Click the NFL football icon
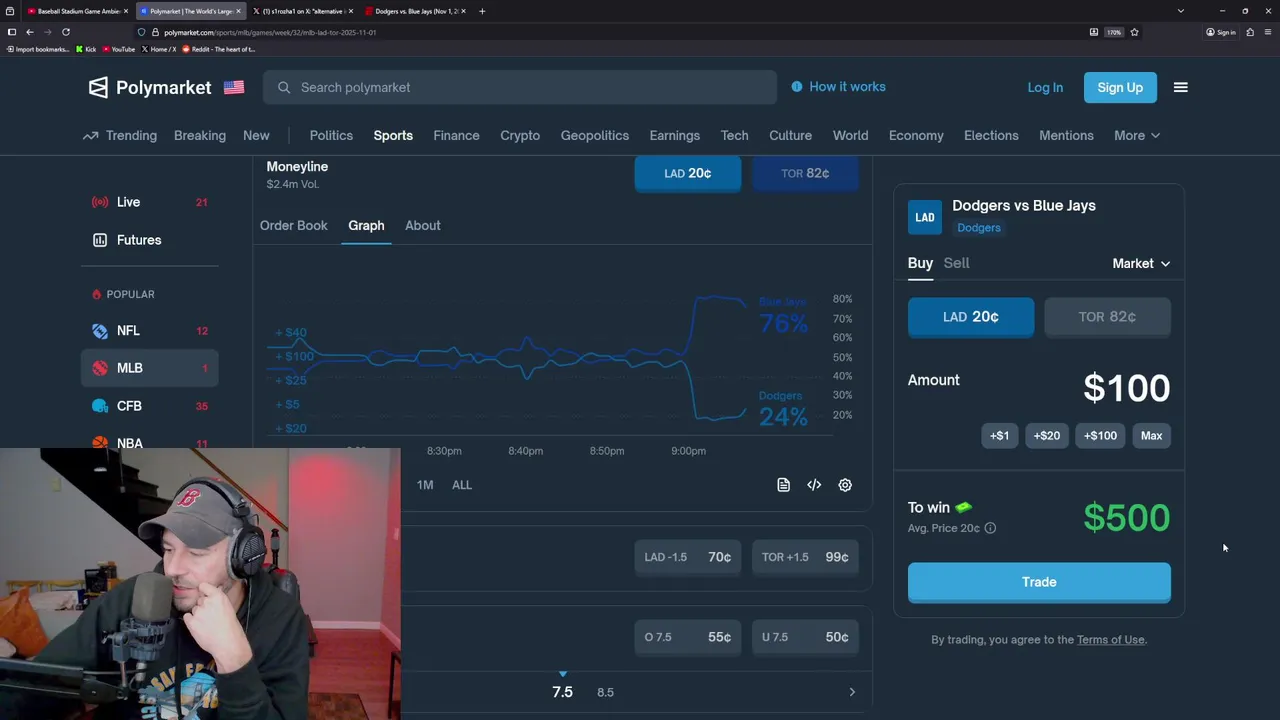 click(100, 331)
